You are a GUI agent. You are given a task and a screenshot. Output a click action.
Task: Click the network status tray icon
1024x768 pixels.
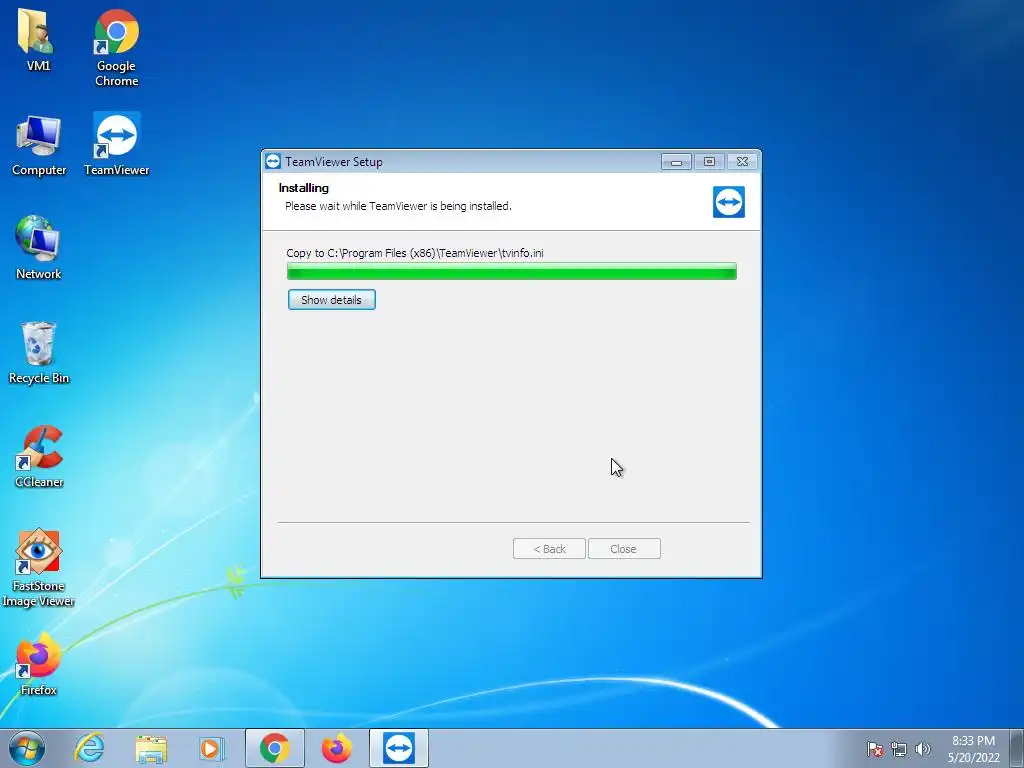click(899, 749)
